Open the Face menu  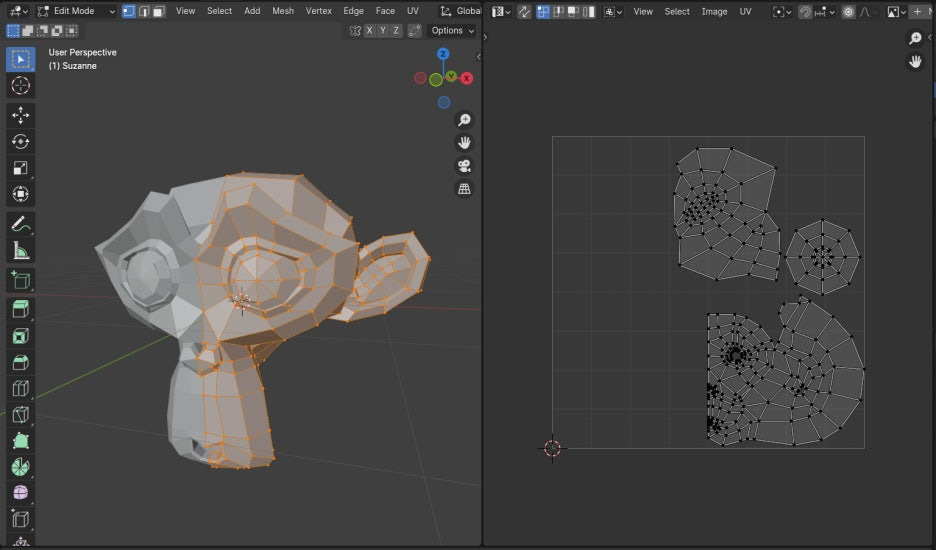coord(385,11)
